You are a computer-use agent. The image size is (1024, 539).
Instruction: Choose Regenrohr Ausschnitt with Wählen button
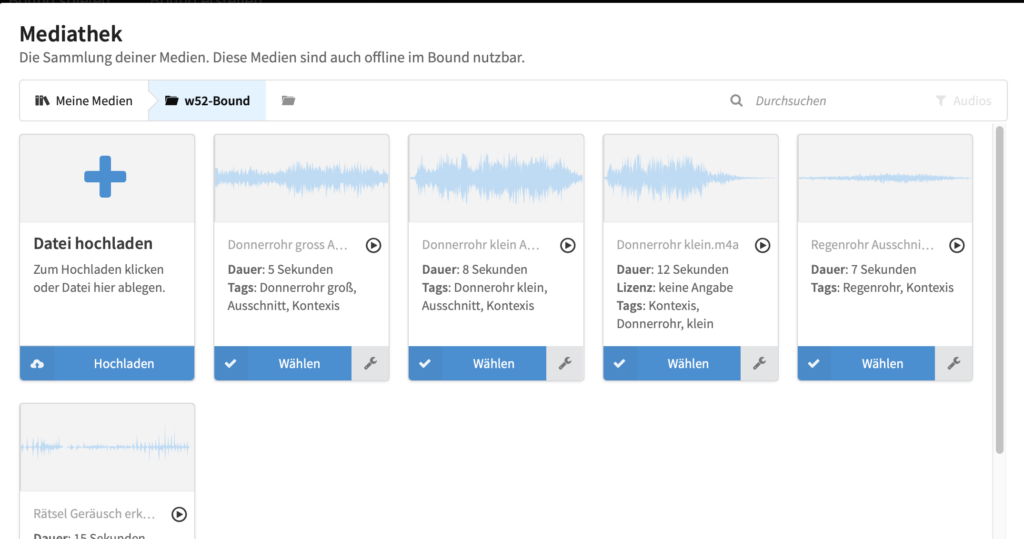coord(882,364)
